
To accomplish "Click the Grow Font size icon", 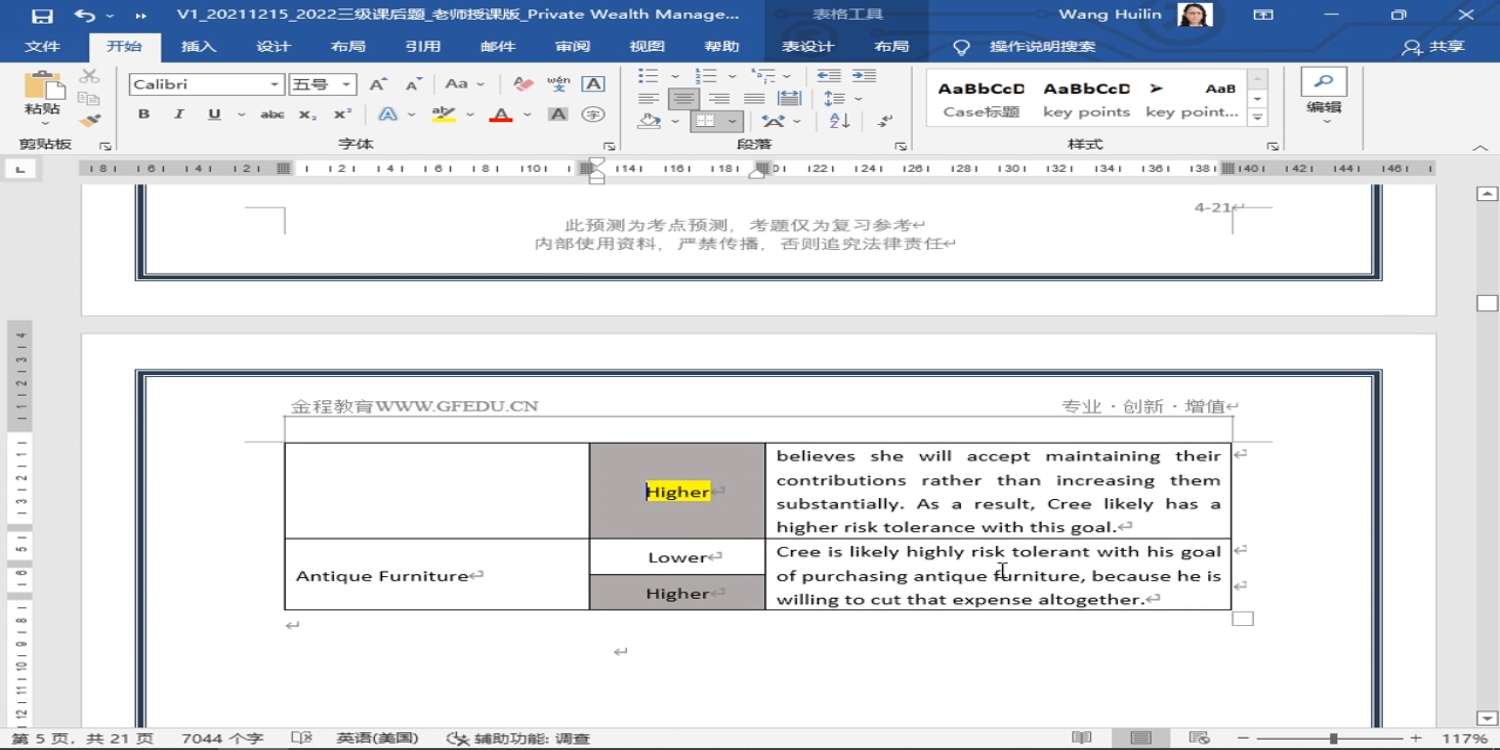I will click(x=377, y=84).
